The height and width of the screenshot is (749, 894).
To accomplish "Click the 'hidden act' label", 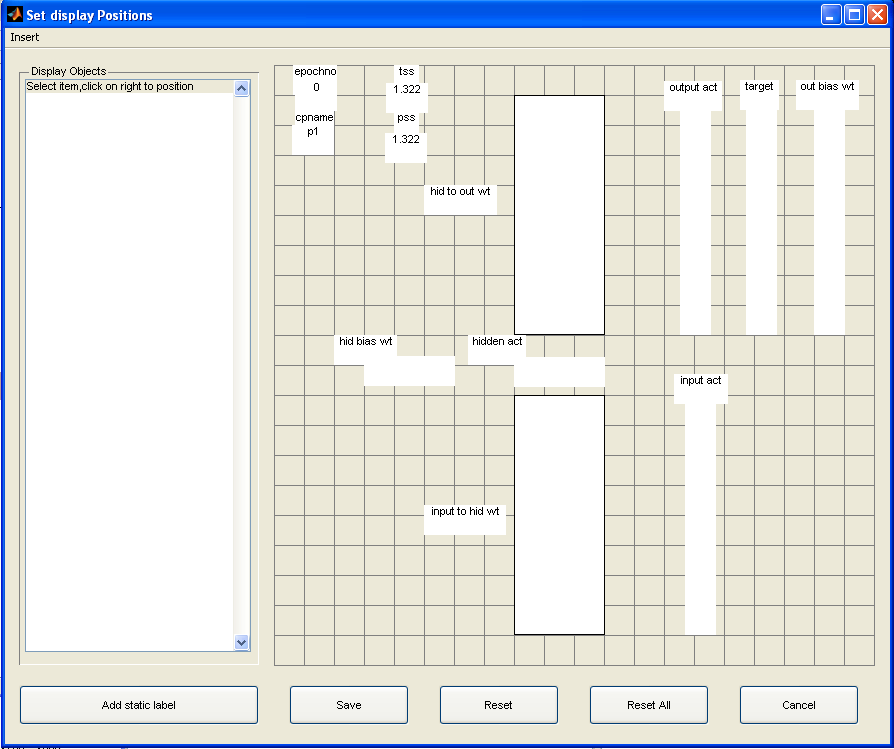I will 497,342.
